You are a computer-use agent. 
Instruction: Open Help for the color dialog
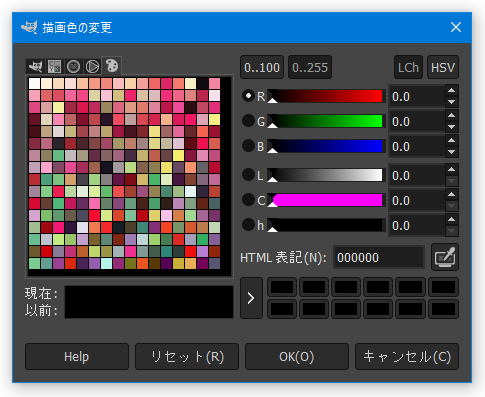[x=77, y=357]
